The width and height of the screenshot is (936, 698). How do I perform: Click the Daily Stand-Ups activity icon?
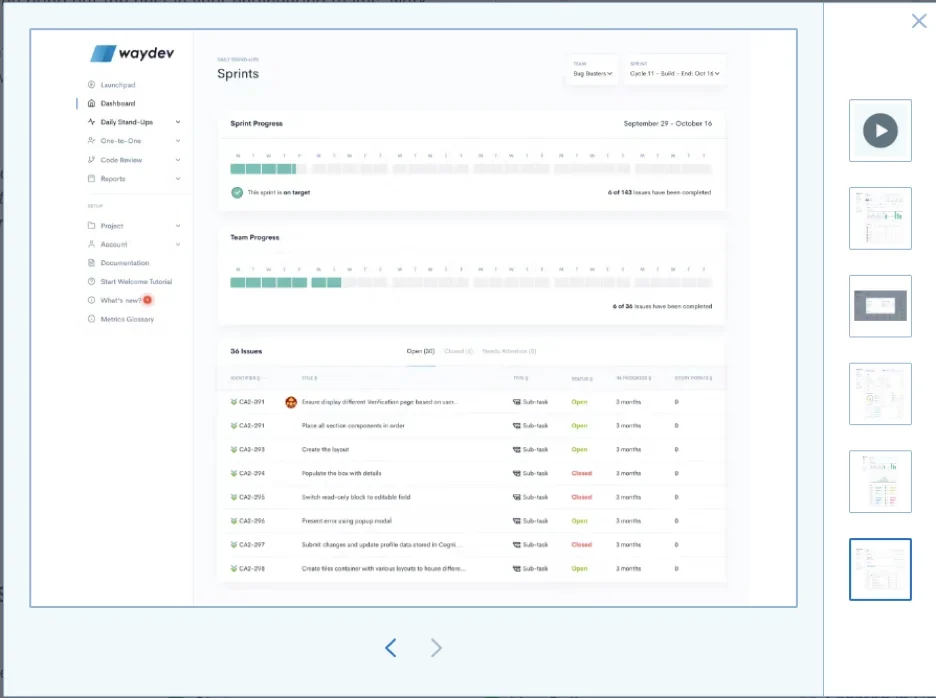(91, 122)
